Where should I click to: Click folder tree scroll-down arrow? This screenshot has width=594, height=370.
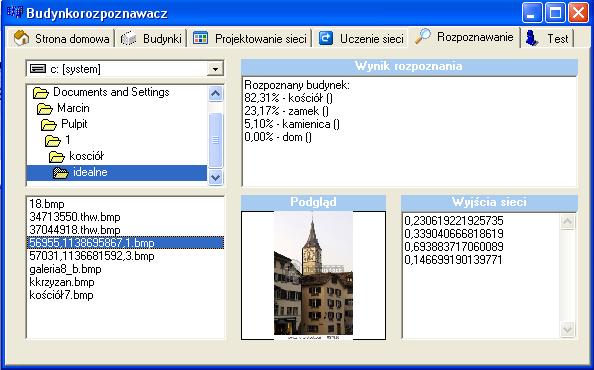point(215,177)
